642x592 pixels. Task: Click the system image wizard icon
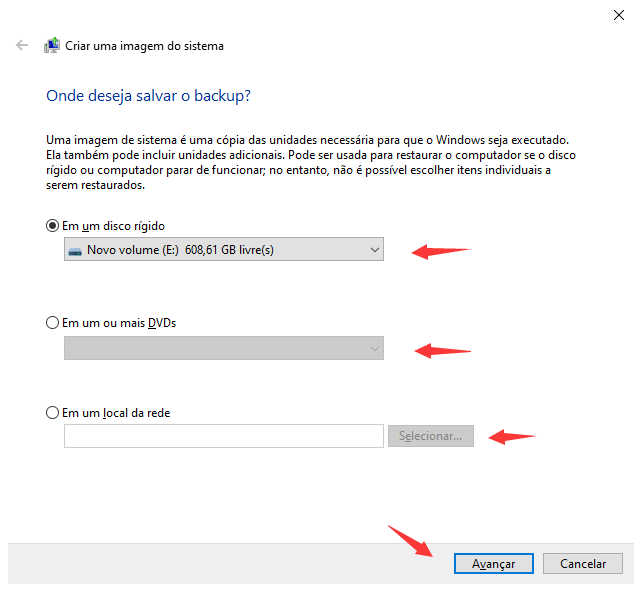pyautogui.click(x=52, y=46)
